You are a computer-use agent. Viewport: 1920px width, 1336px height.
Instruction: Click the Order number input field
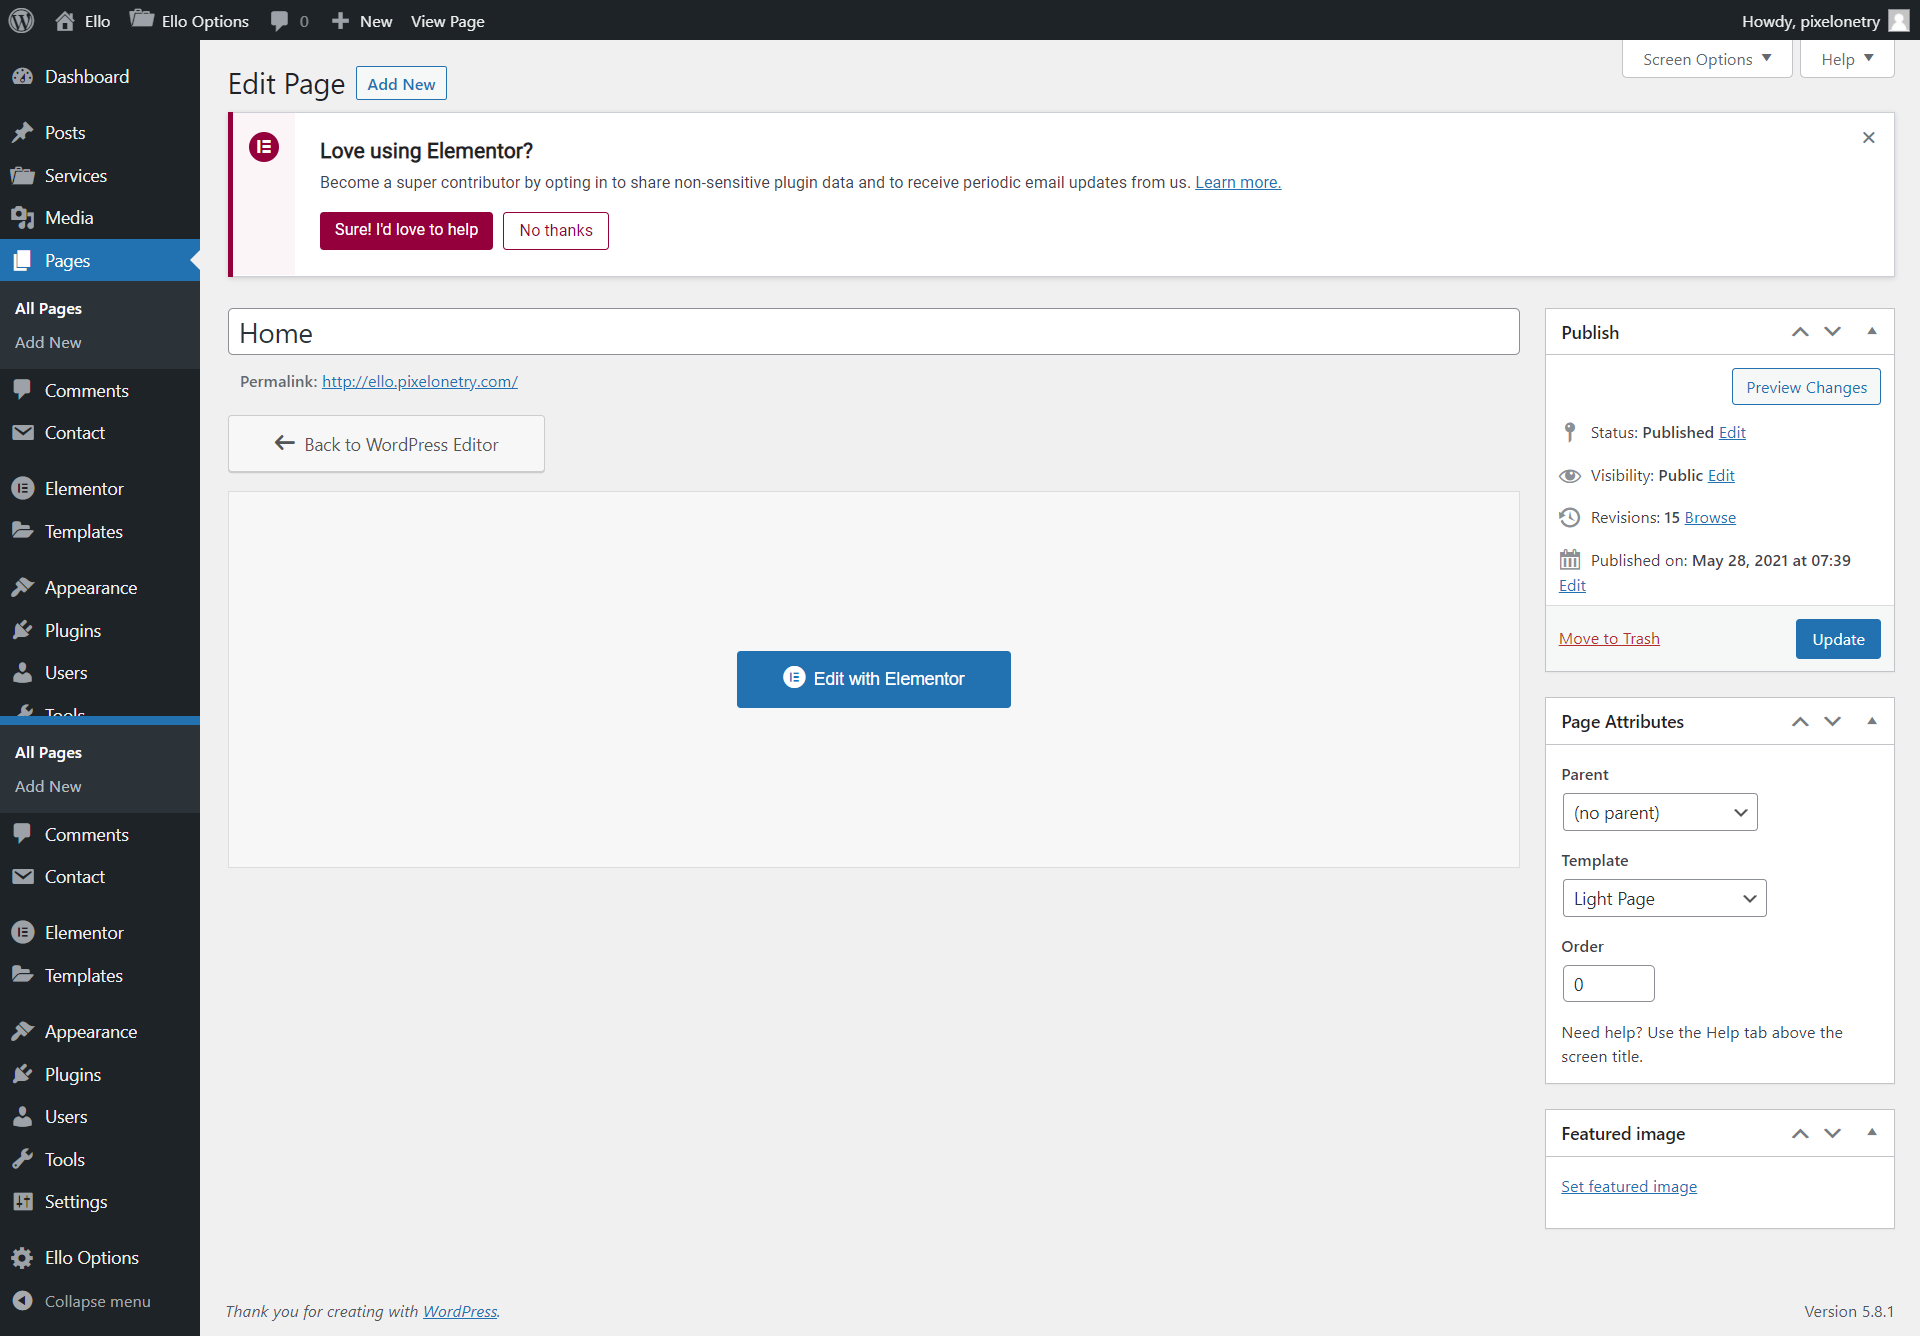[x=1607, y=984]
